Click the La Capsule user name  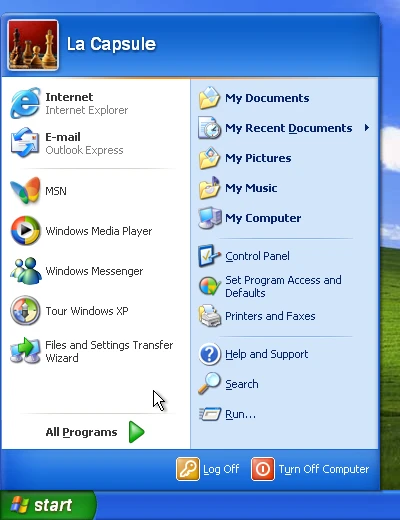point(111,44)
